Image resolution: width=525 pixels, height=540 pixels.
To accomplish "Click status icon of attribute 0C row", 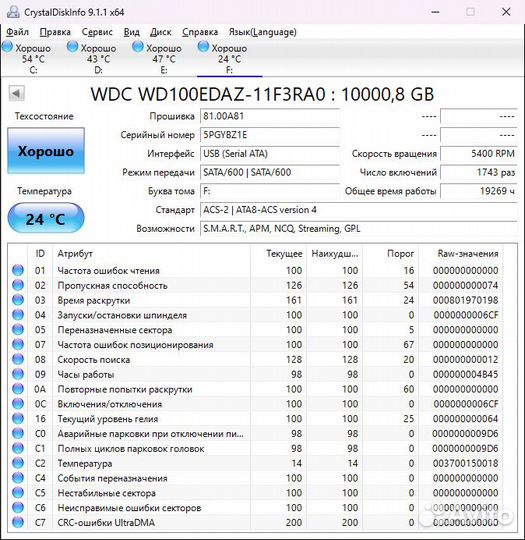I will click(x=18, y=404).
